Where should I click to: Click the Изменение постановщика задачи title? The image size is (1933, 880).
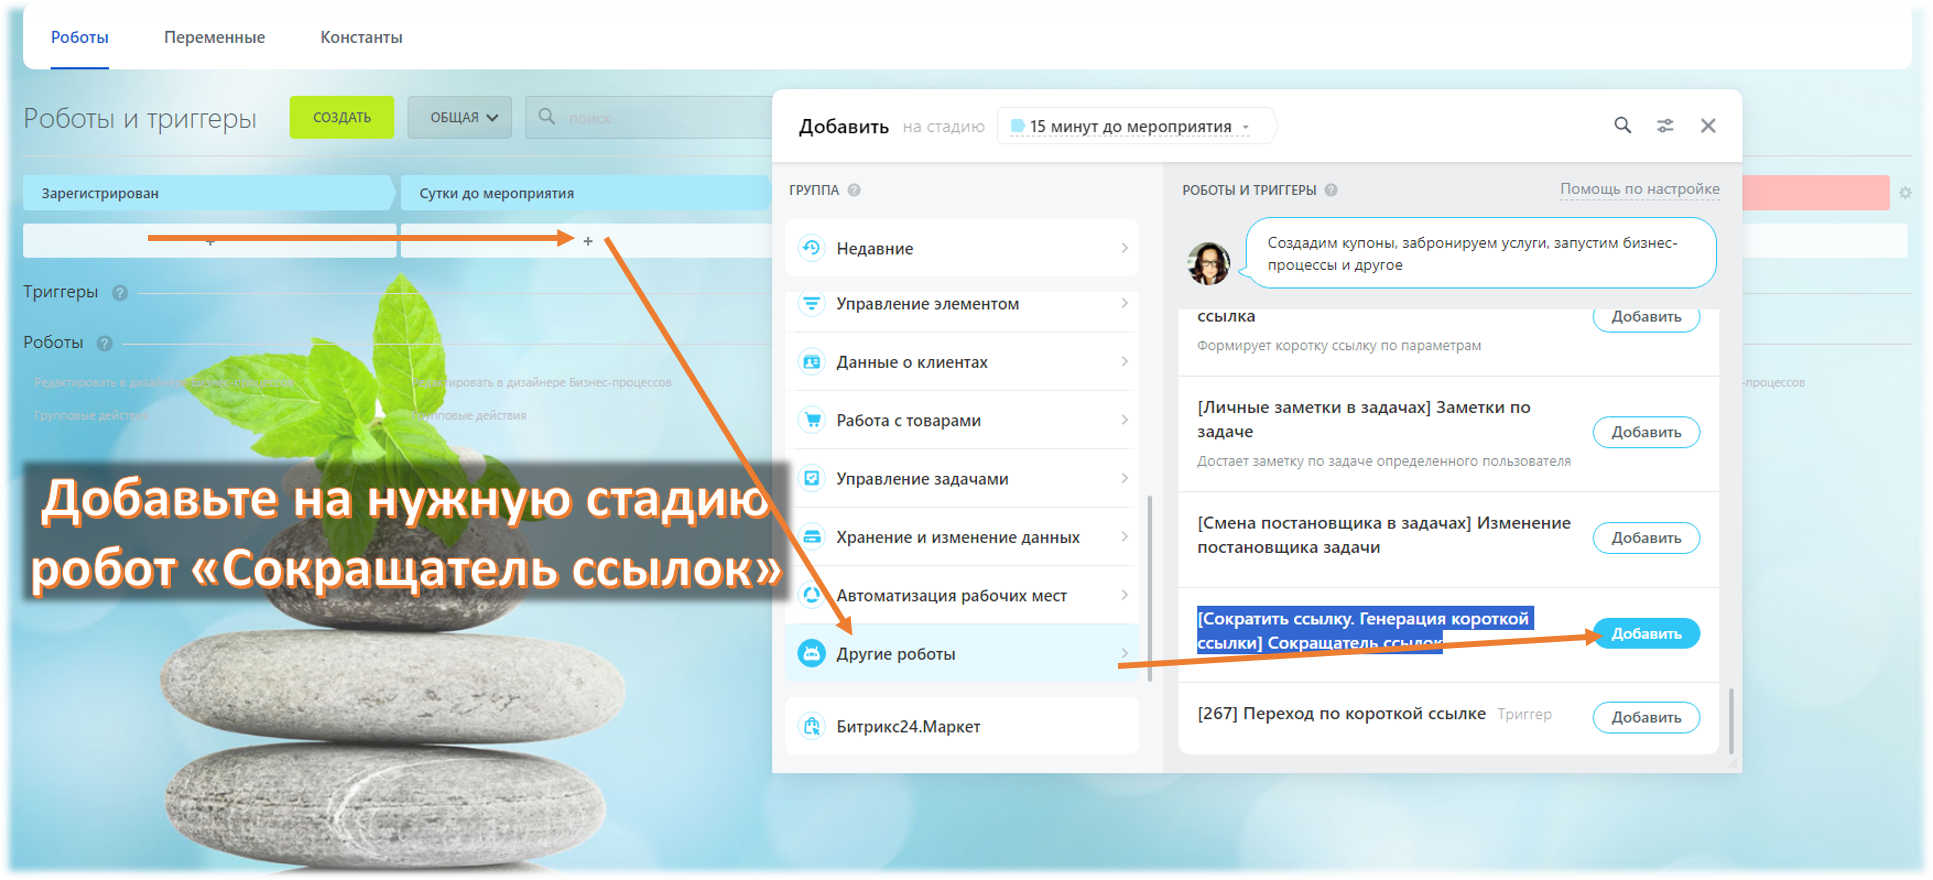click(1384, 535)
